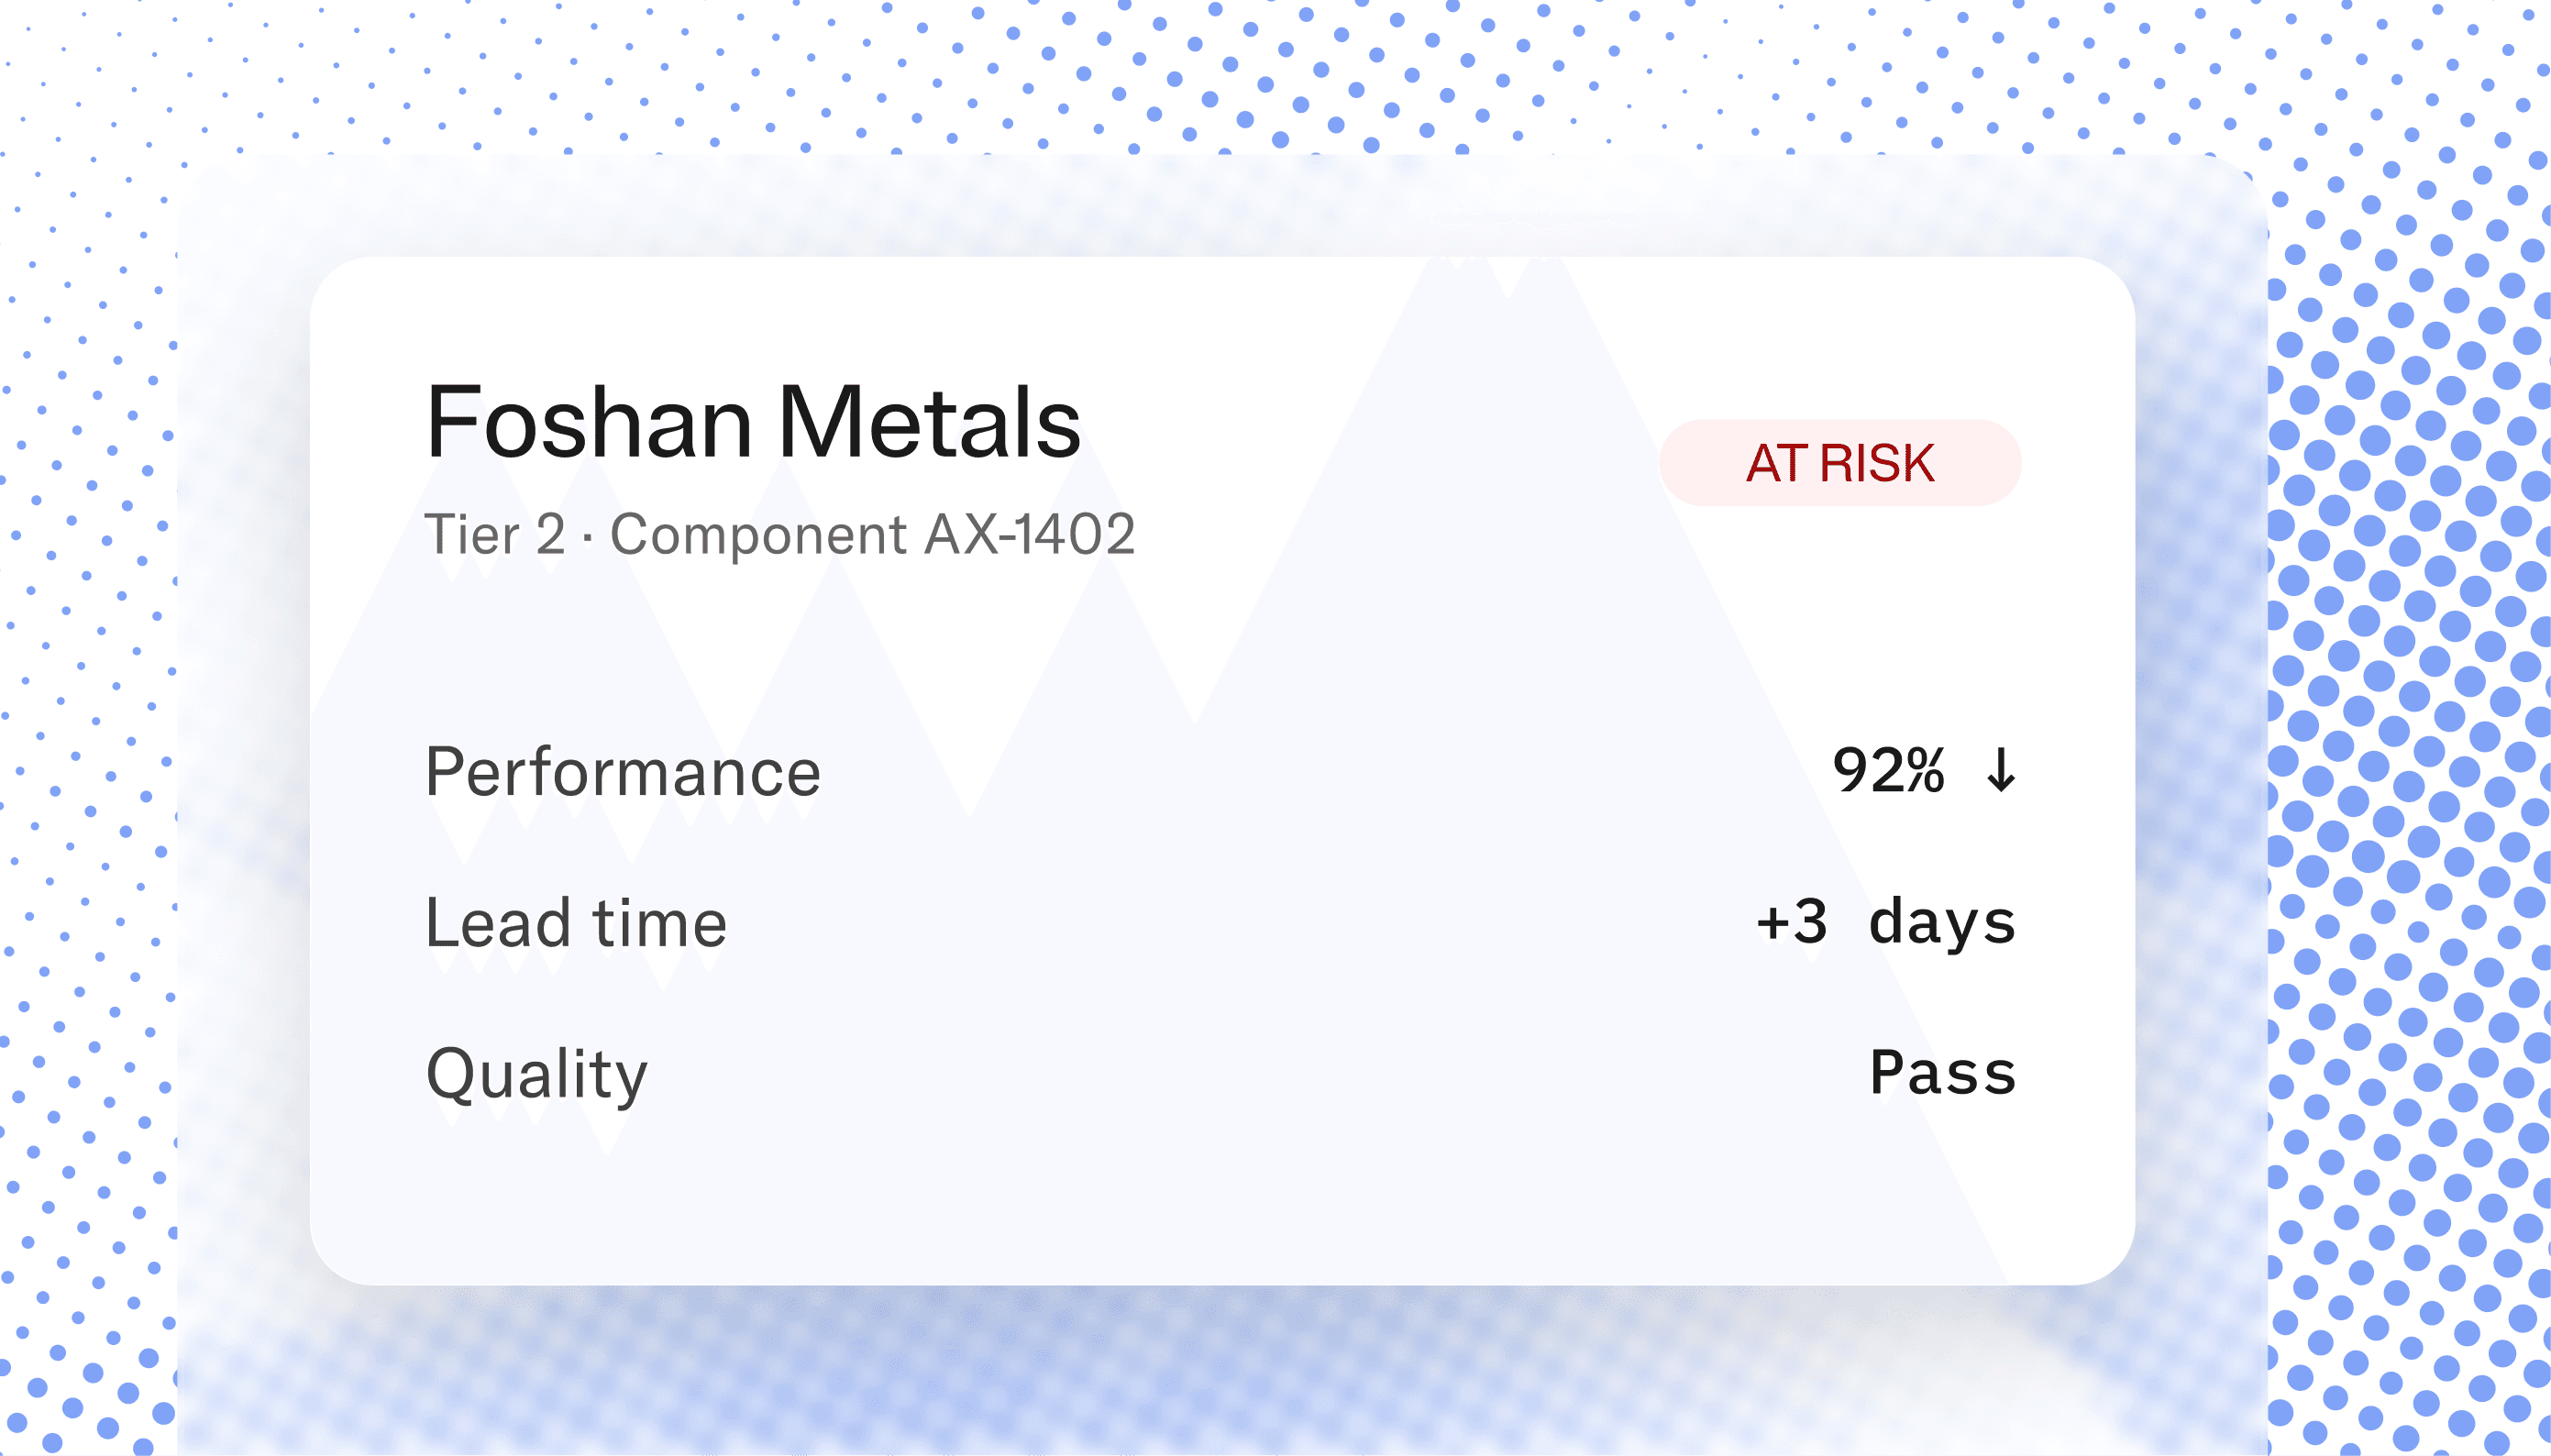Select the Tier 2 label
The height and width of the screenshot is (1456, 2551).
click(495, 534)
